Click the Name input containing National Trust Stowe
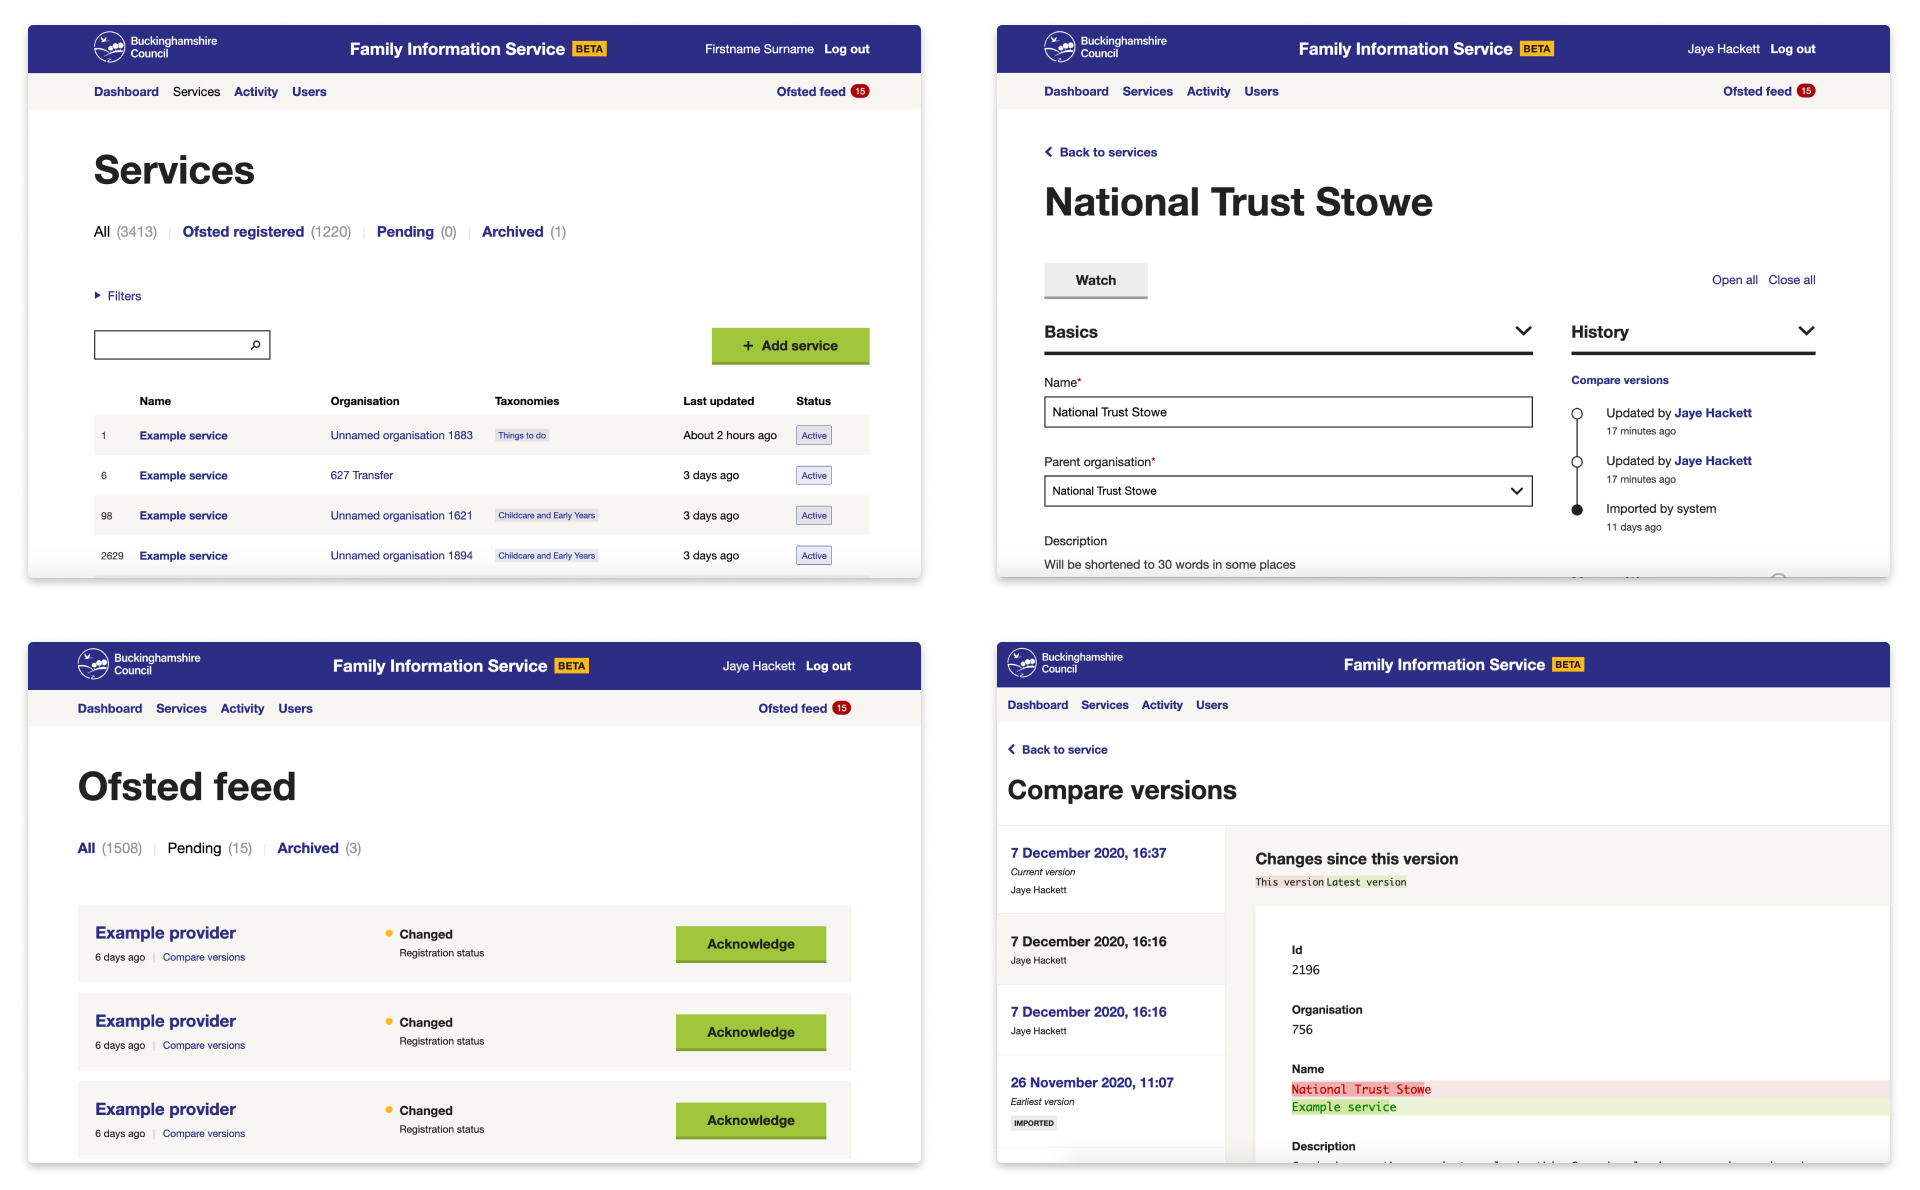The width and height of the screenshot is (1920, 1190). pyautogui.click(x=1287, y=412)
